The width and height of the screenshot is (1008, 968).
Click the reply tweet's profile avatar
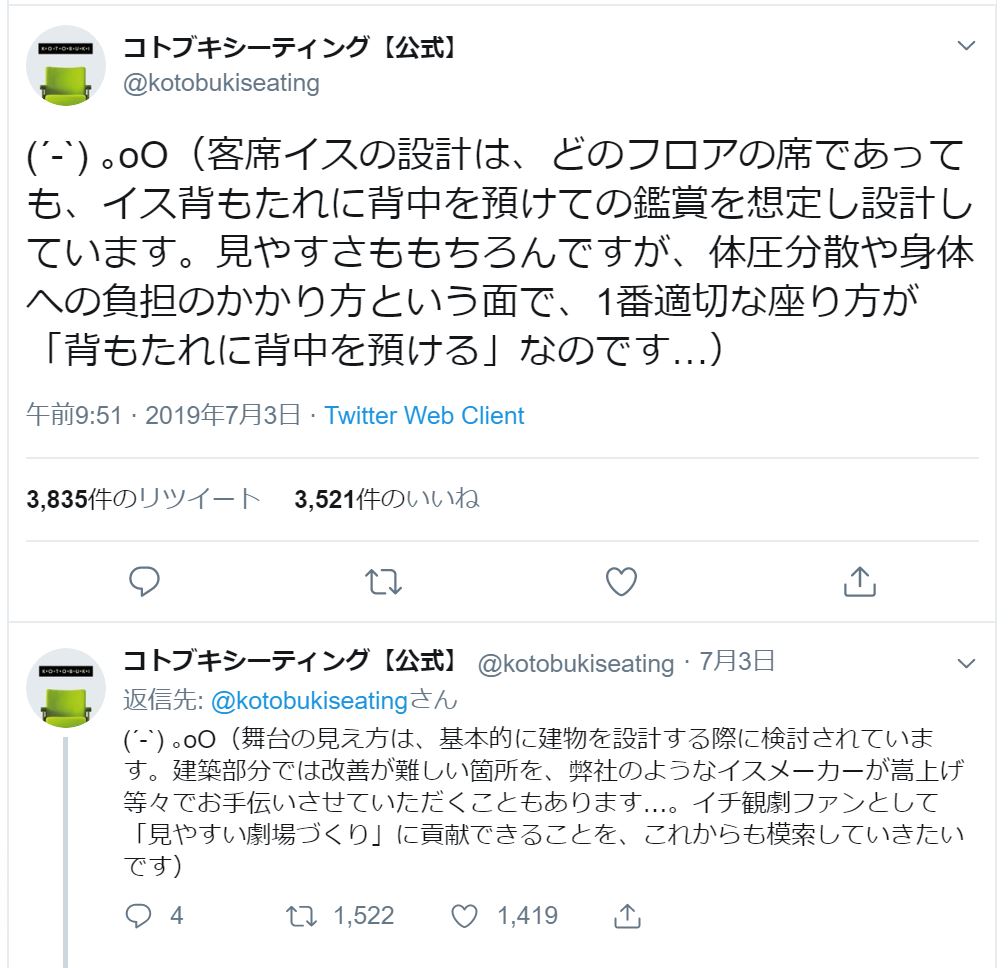66,688
